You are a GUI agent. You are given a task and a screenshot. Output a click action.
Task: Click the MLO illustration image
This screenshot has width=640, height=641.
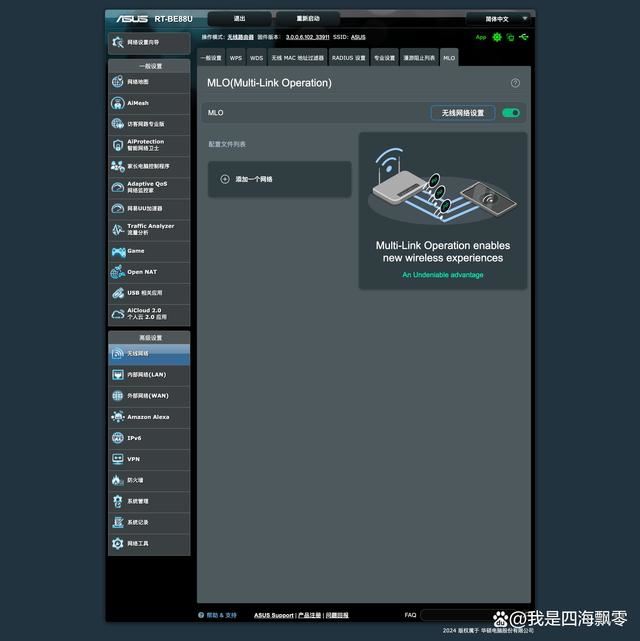pos(443,186)
